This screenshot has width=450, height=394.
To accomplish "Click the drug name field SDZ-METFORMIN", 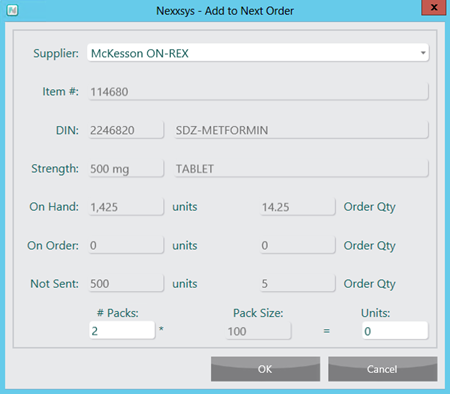I will [x=301, y=130].
